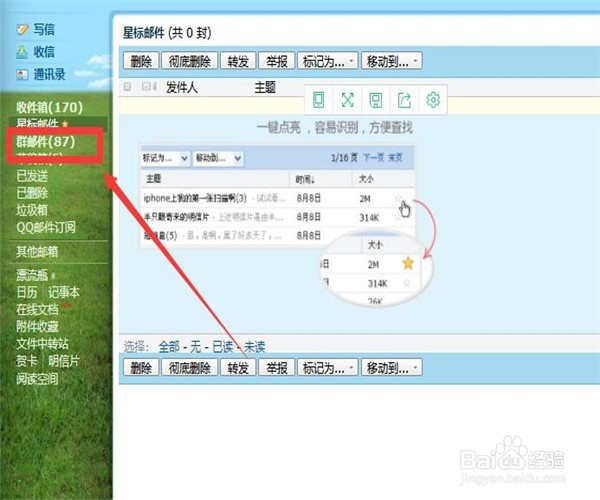Open 其他邮箱 in sidebar

(37, 252)
